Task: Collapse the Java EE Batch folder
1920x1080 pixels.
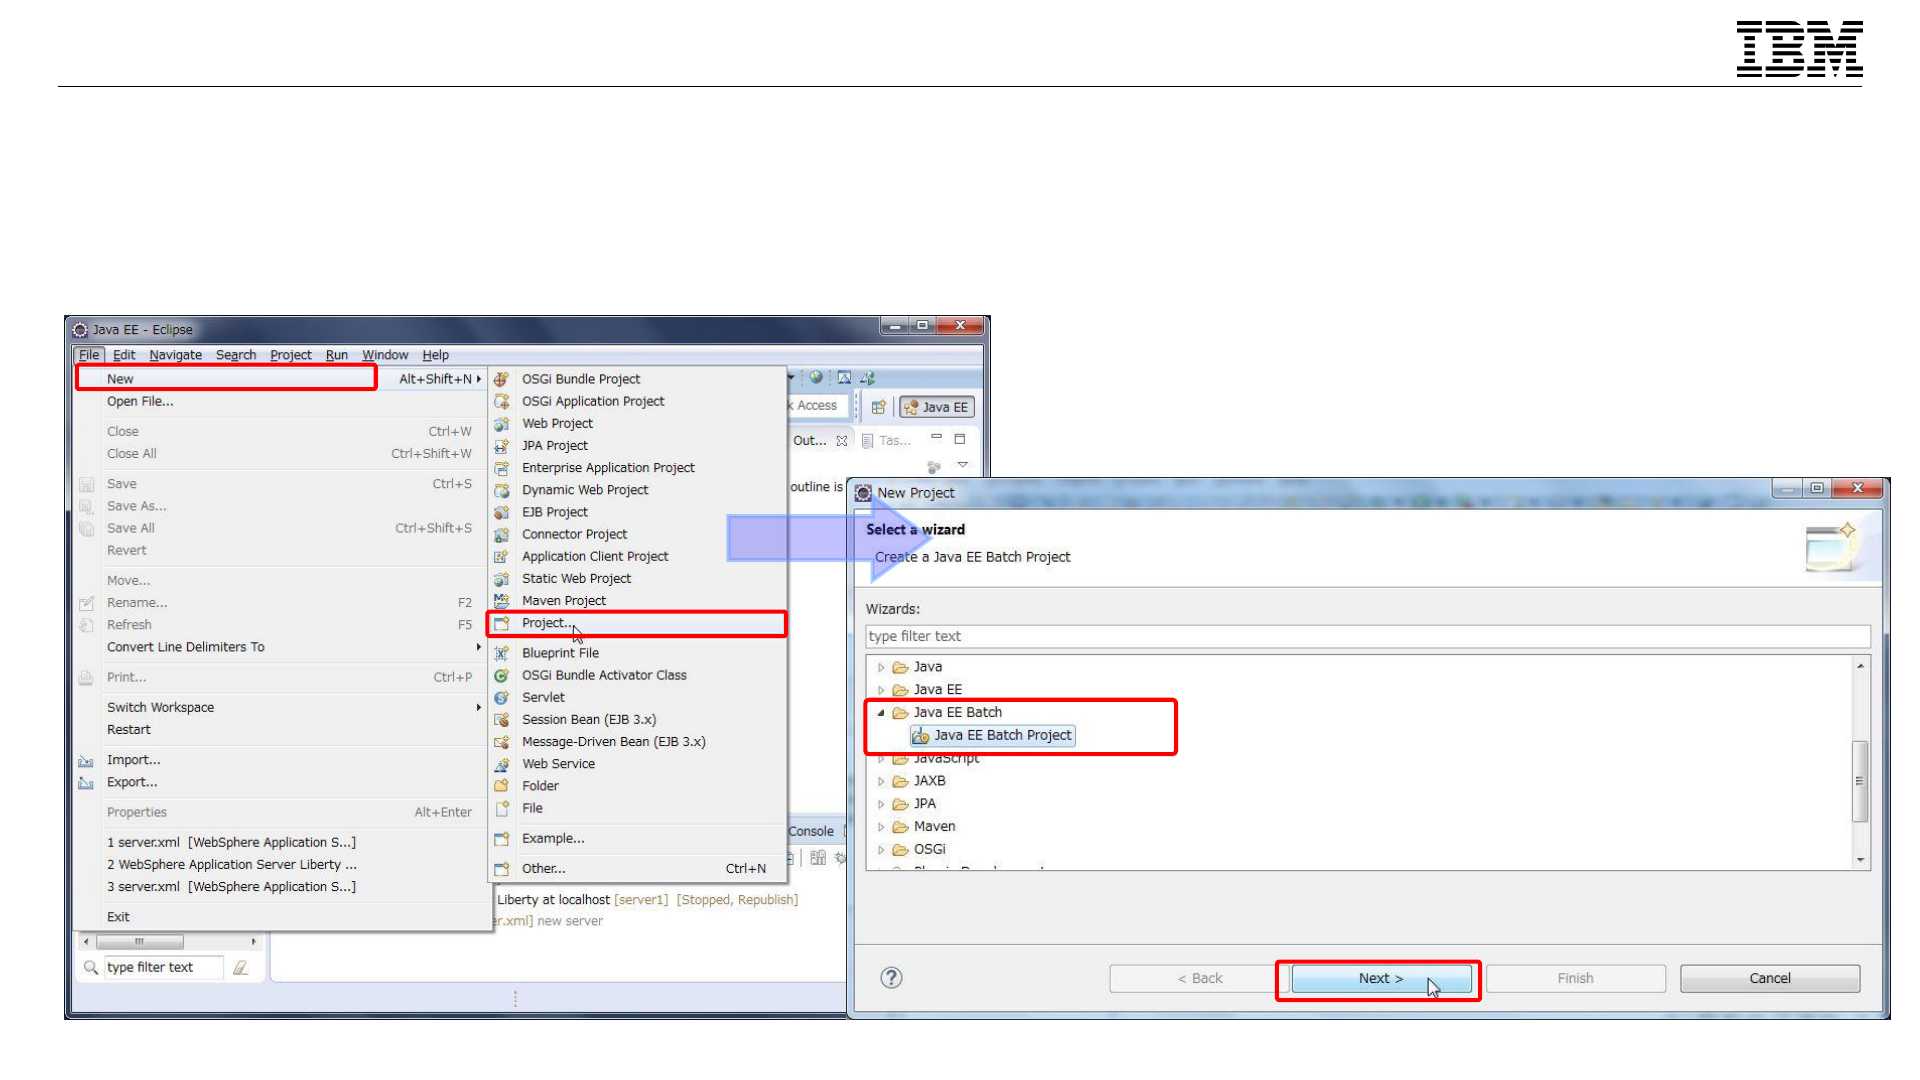Action: click(x=881, y=713)
